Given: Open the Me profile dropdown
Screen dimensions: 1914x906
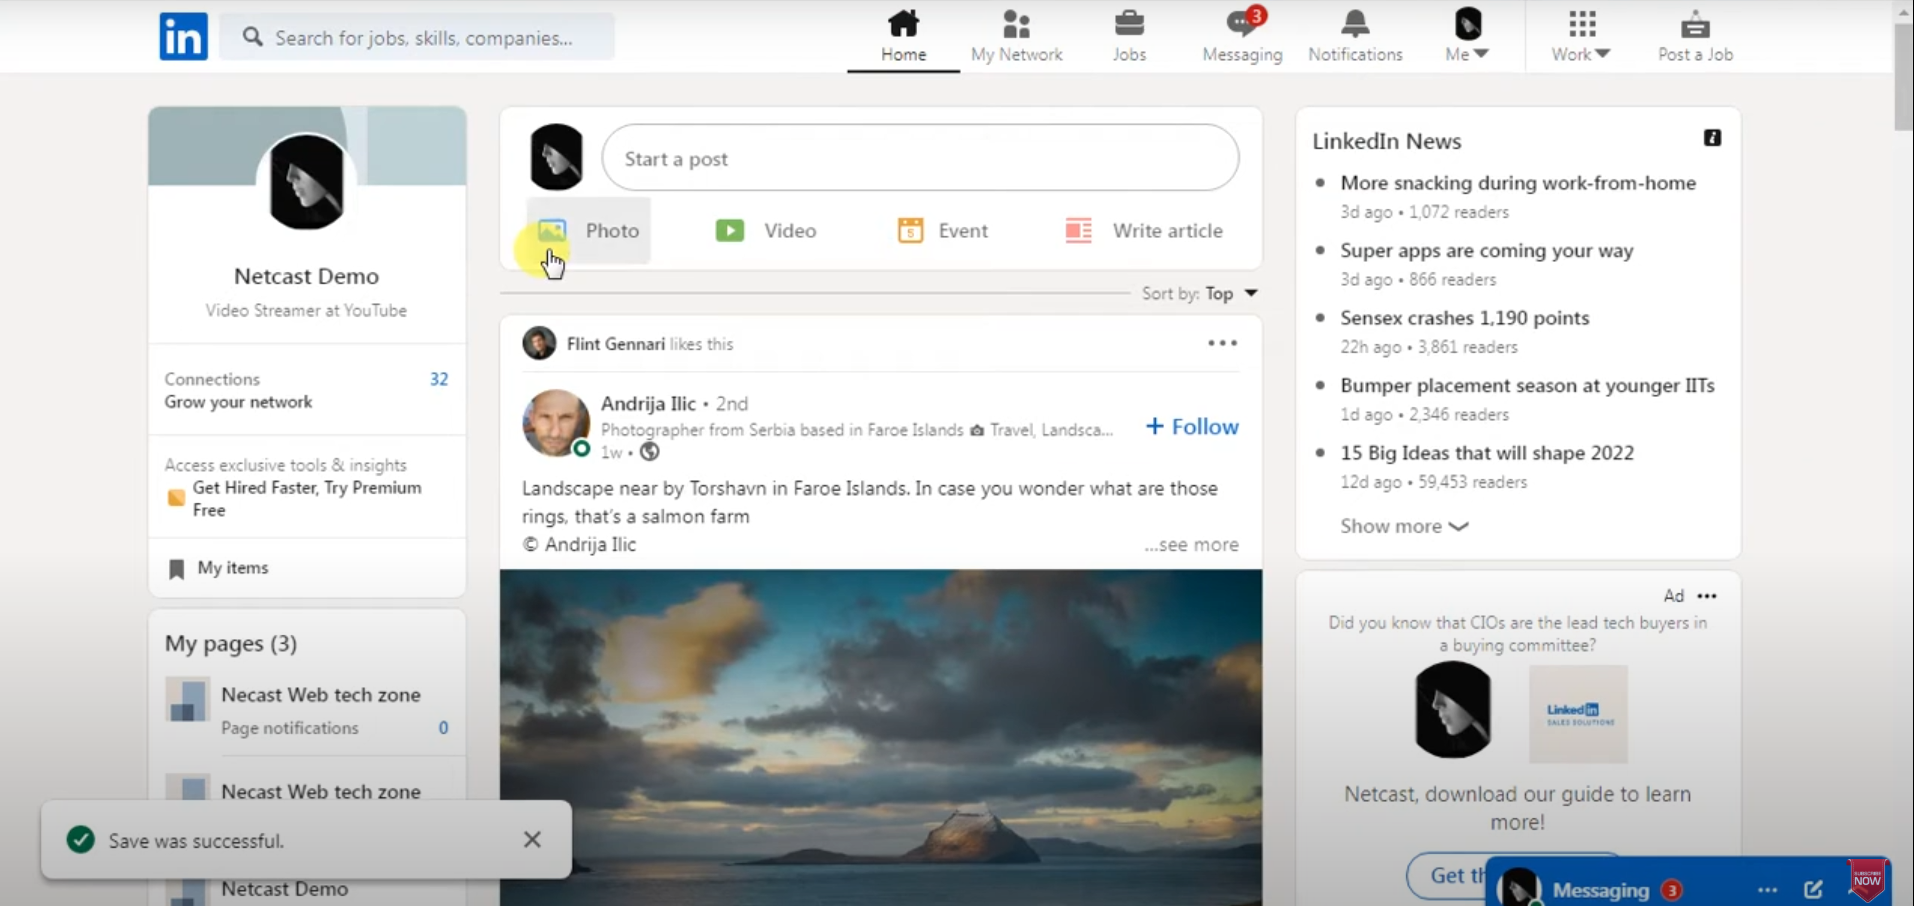Looking at the screenshot, I should (x=1467, y=35).
